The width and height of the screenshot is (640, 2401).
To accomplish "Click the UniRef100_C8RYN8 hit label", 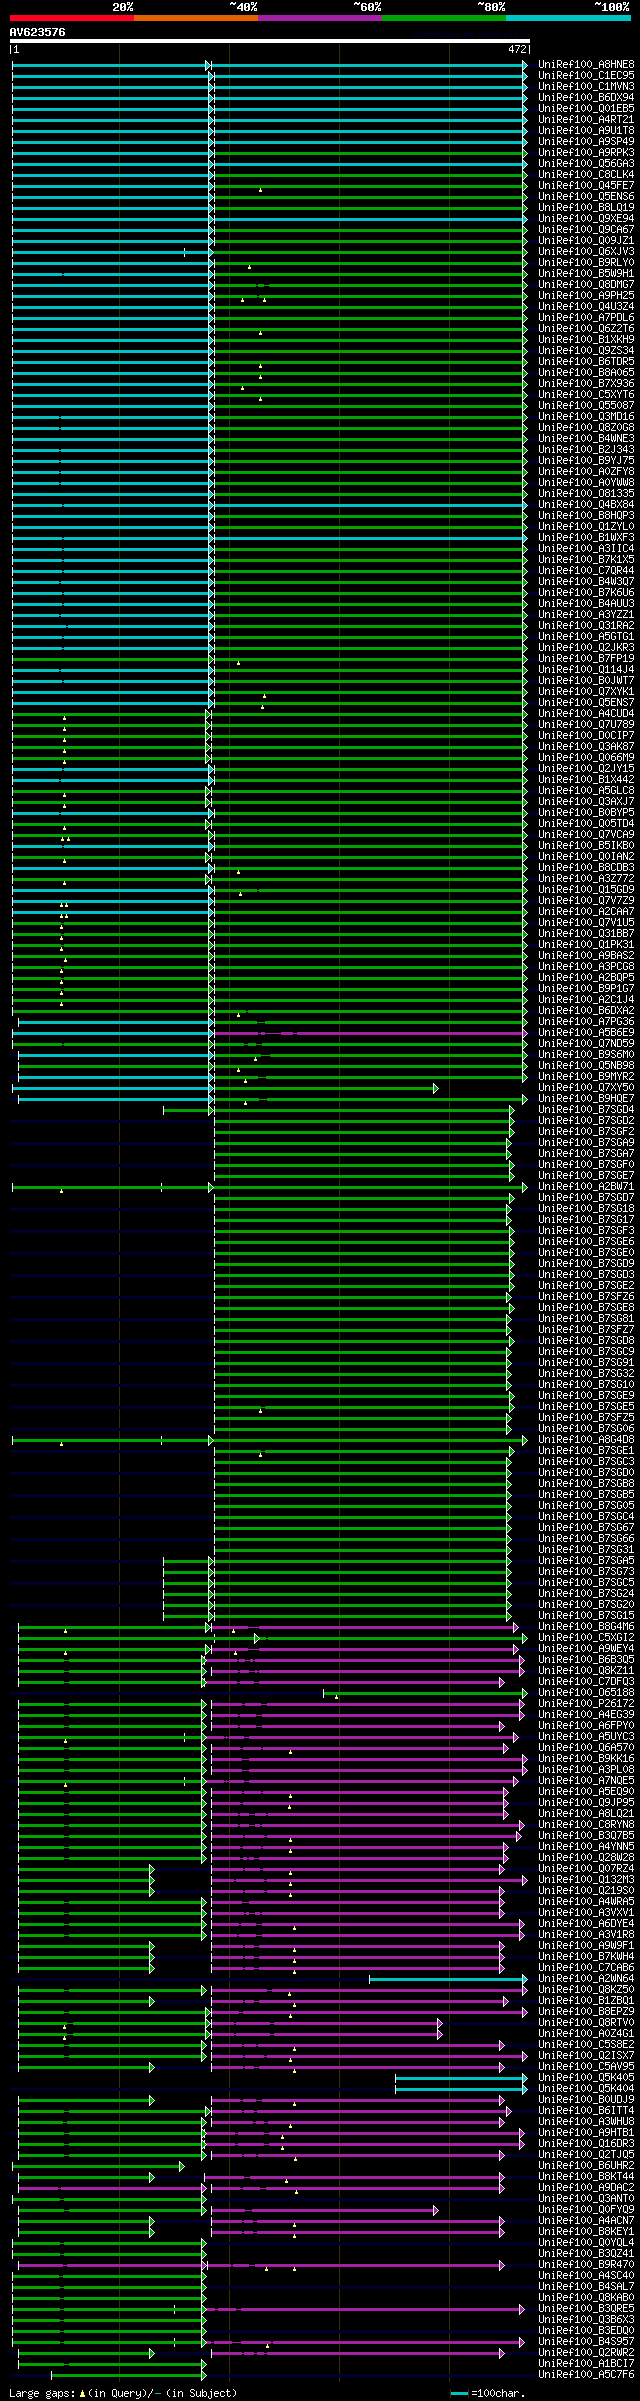I will (586, 1824).
